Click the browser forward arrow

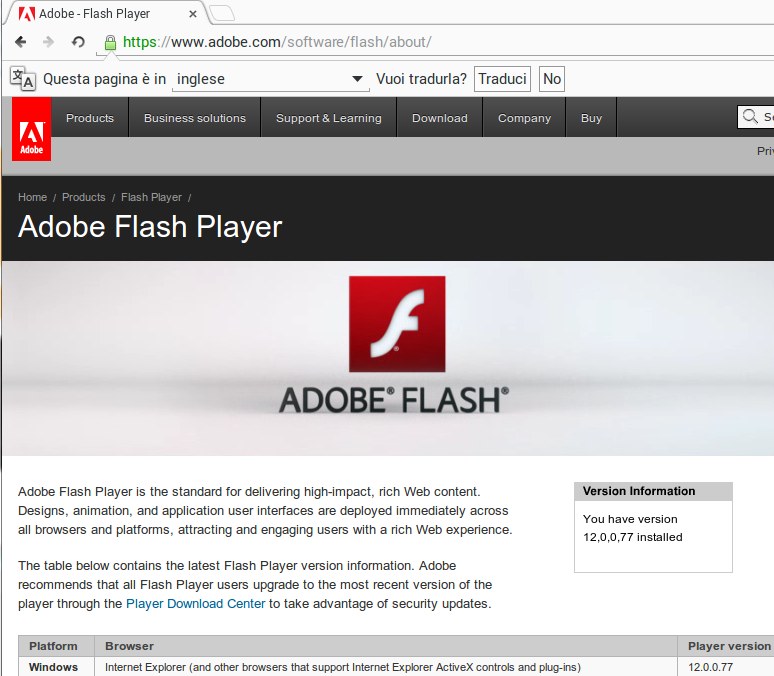[x=48, y=42]
